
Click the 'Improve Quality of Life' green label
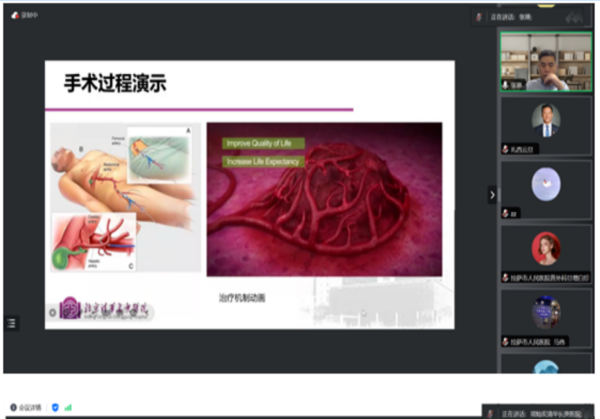[x=262, y=143]
